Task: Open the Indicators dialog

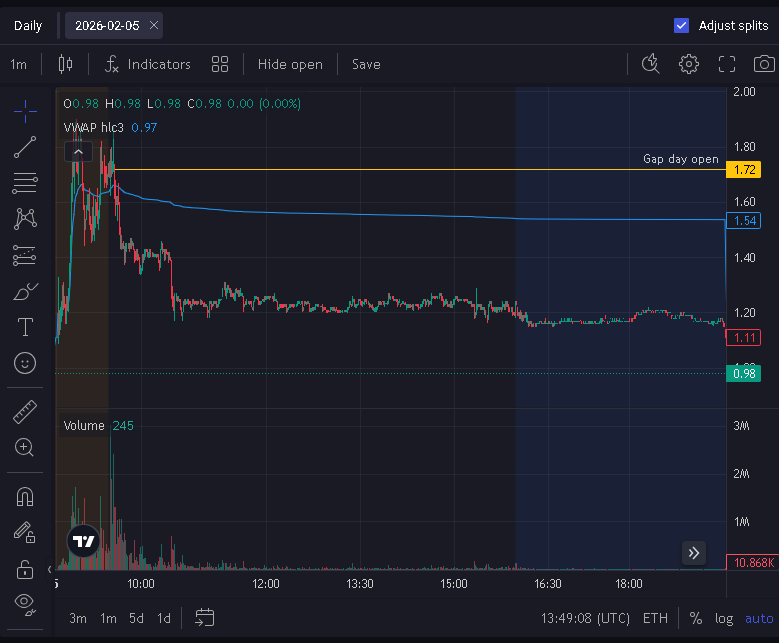Action: point(148,64)
